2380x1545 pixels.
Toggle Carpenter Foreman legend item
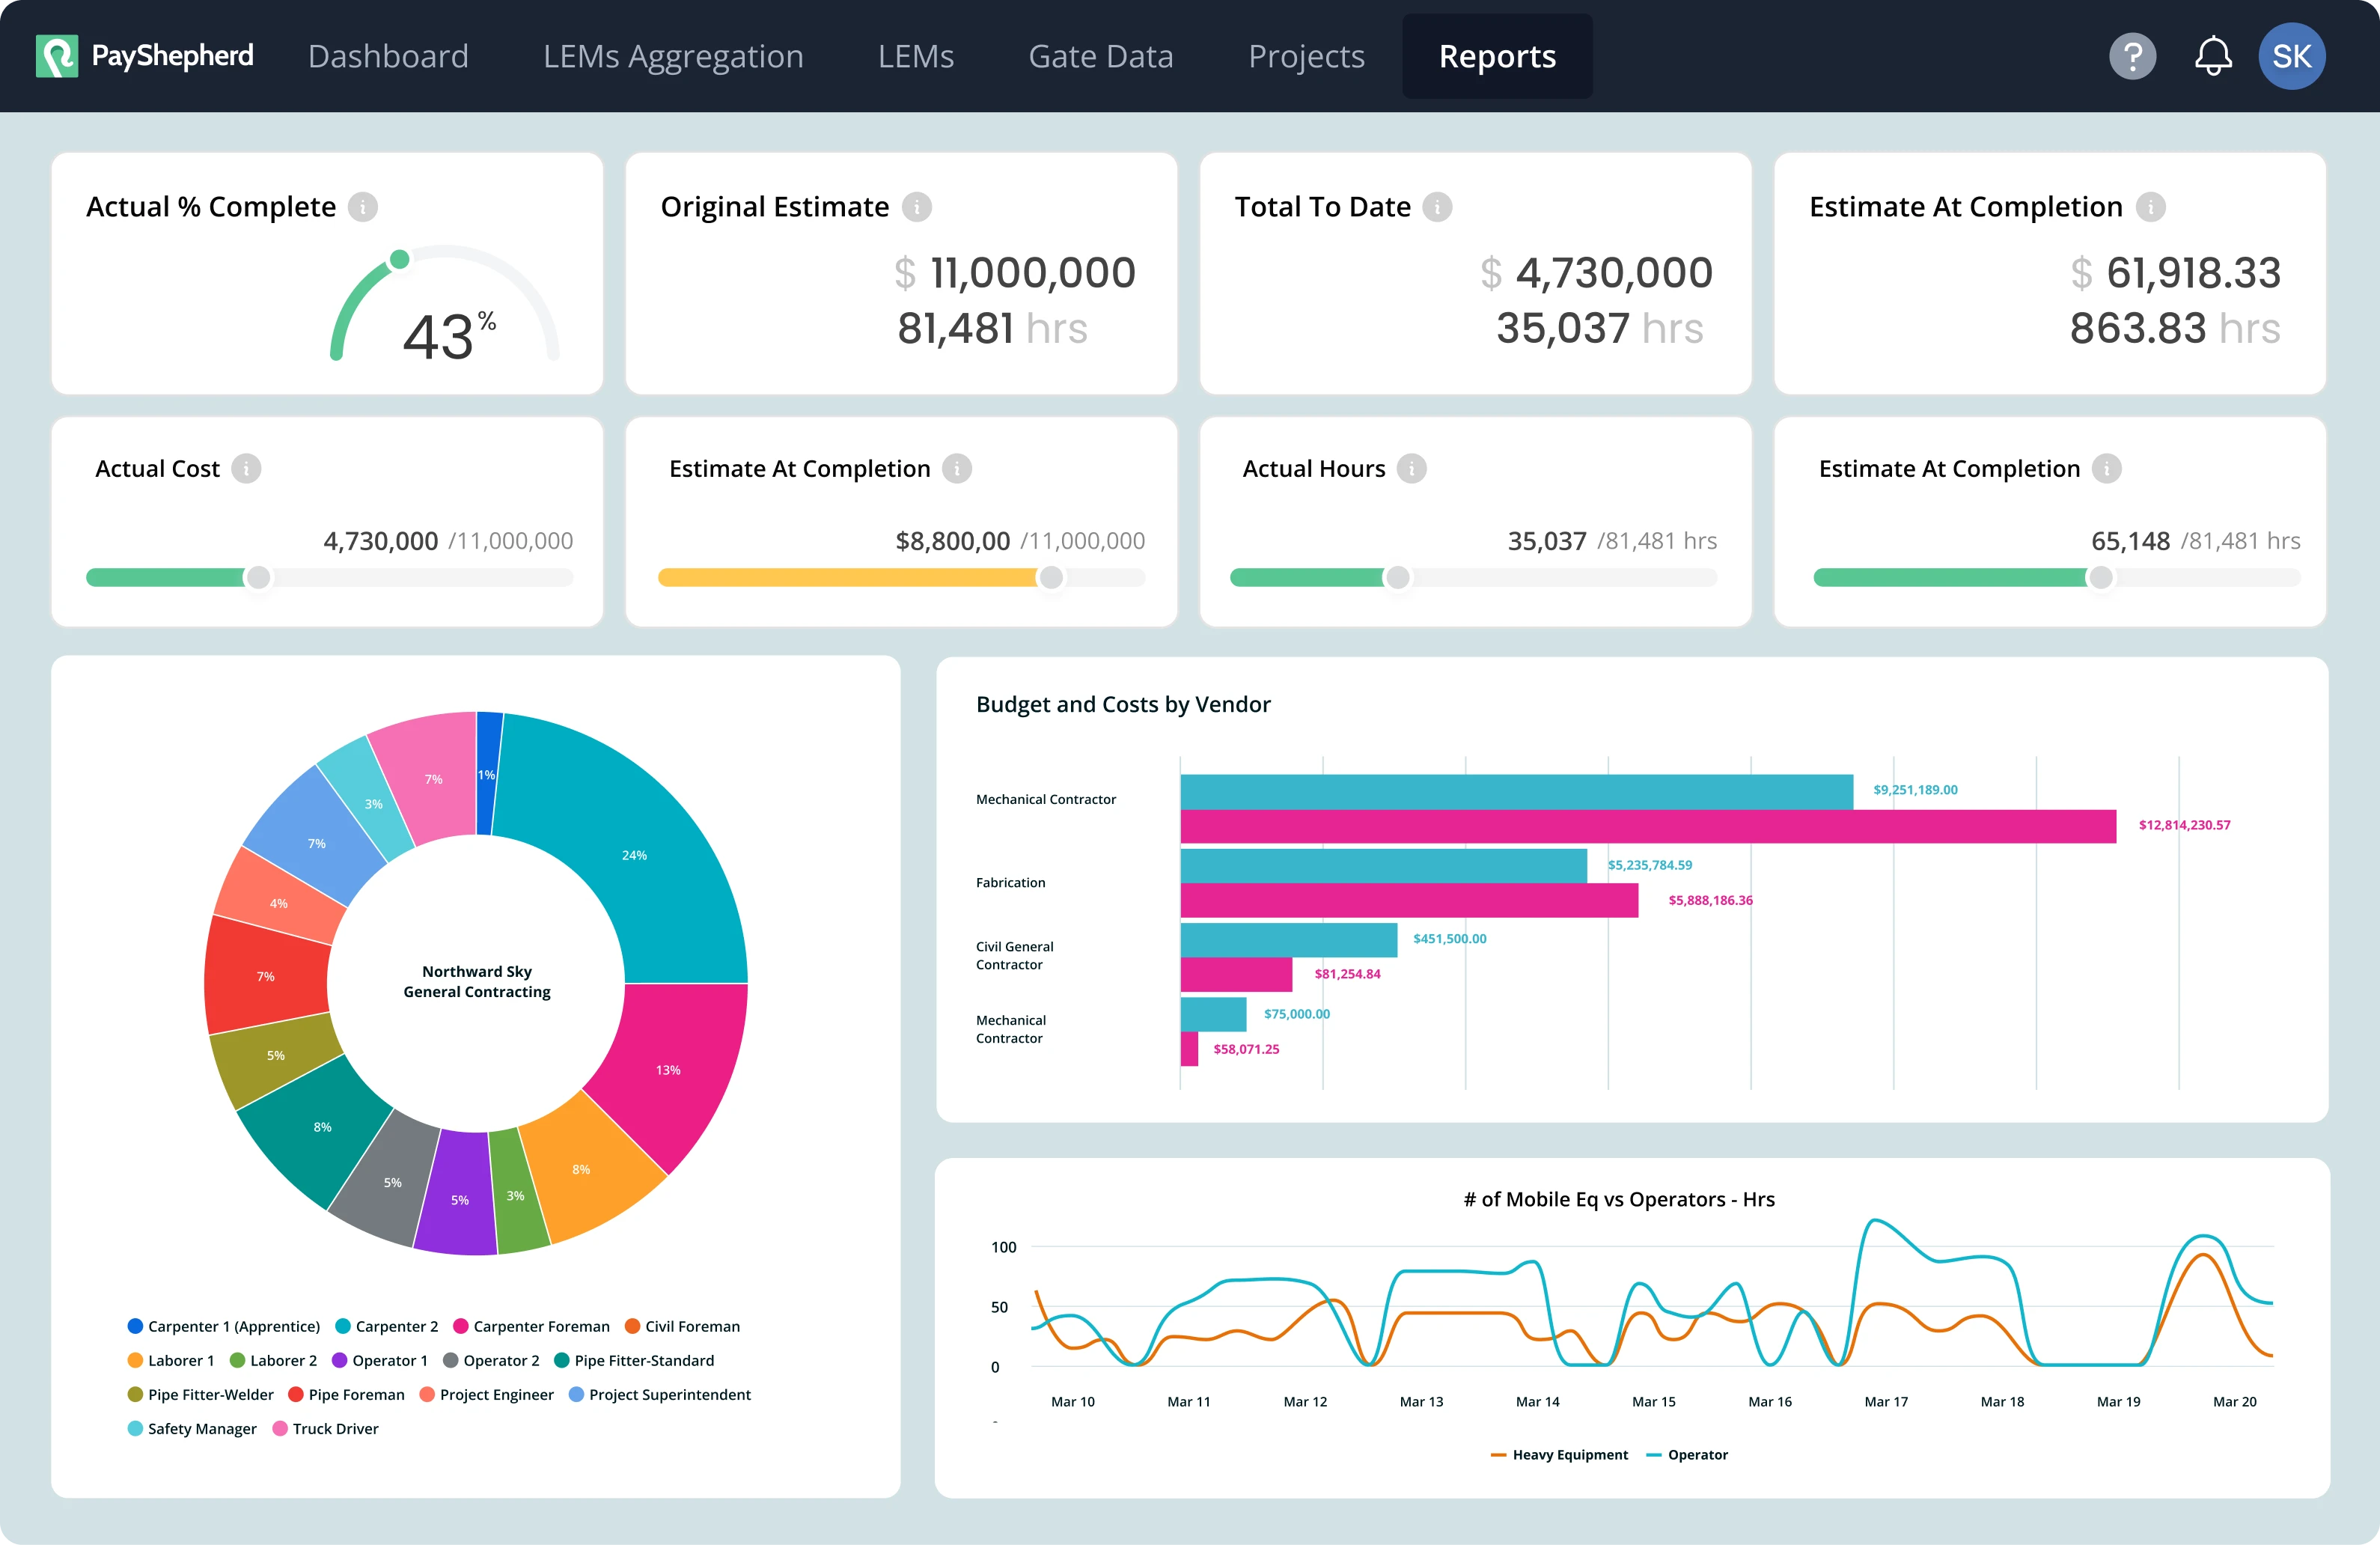(540, 1326)
